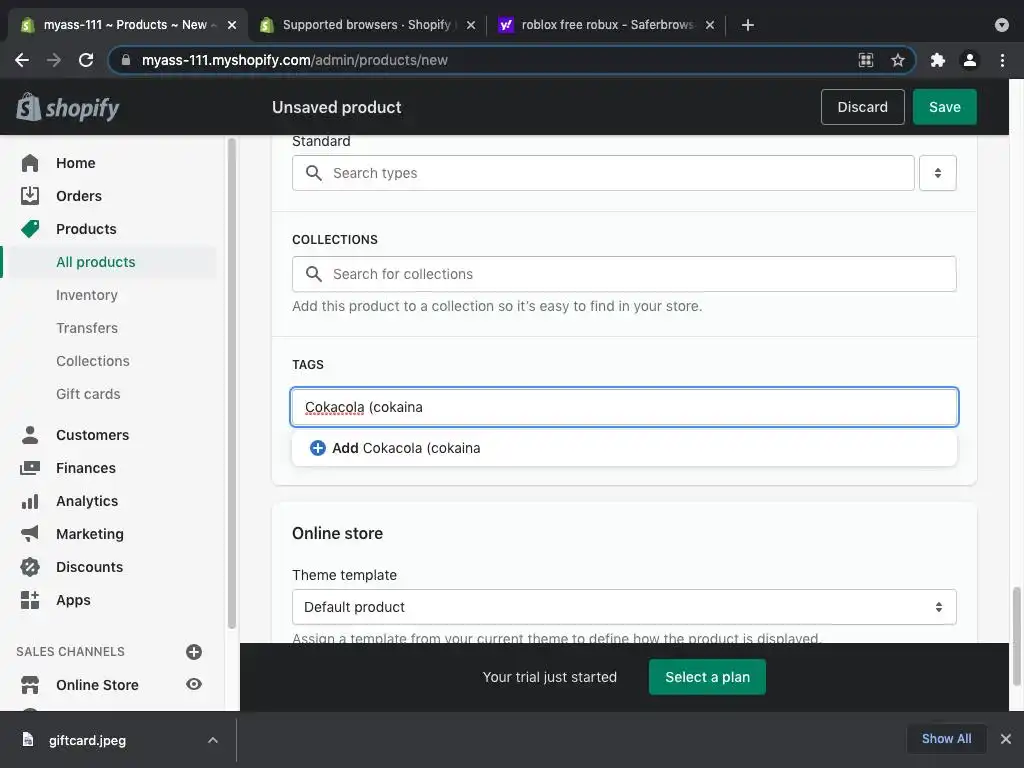Open a new browser tab
Viewport: 1024px width, 768px height.
coord(748,25)
